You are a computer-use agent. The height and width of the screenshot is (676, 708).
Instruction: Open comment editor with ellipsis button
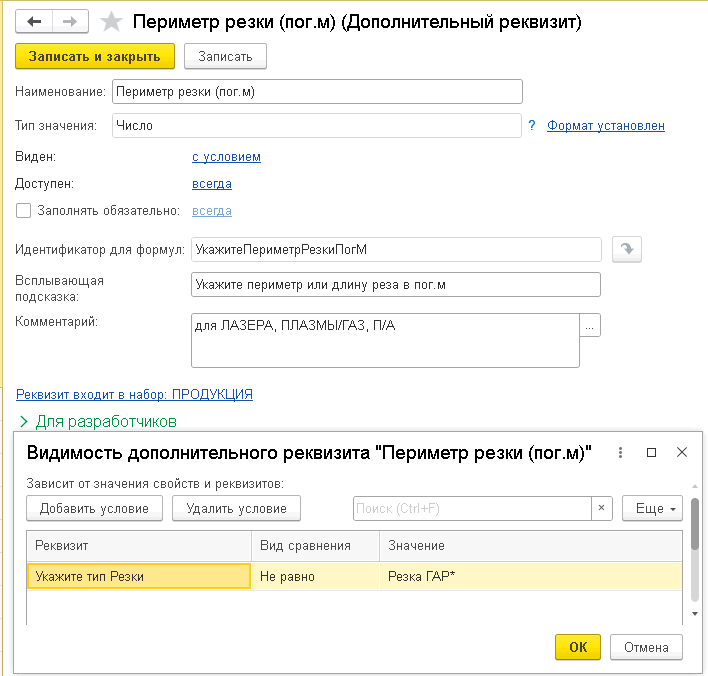pos(590,326)
